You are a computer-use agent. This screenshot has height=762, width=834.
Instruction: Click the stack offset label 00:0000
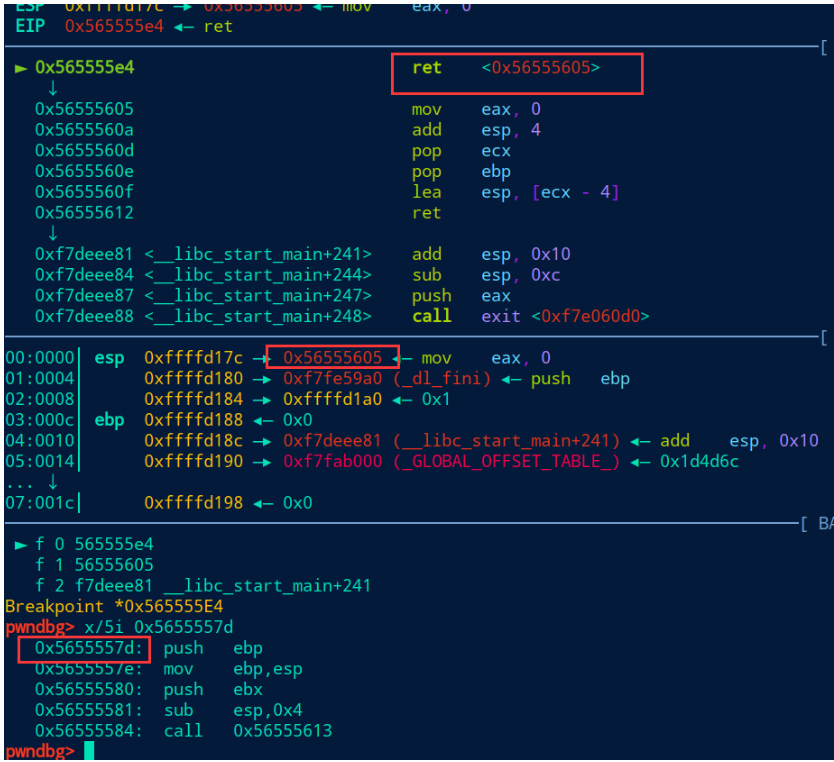[40, 358]
